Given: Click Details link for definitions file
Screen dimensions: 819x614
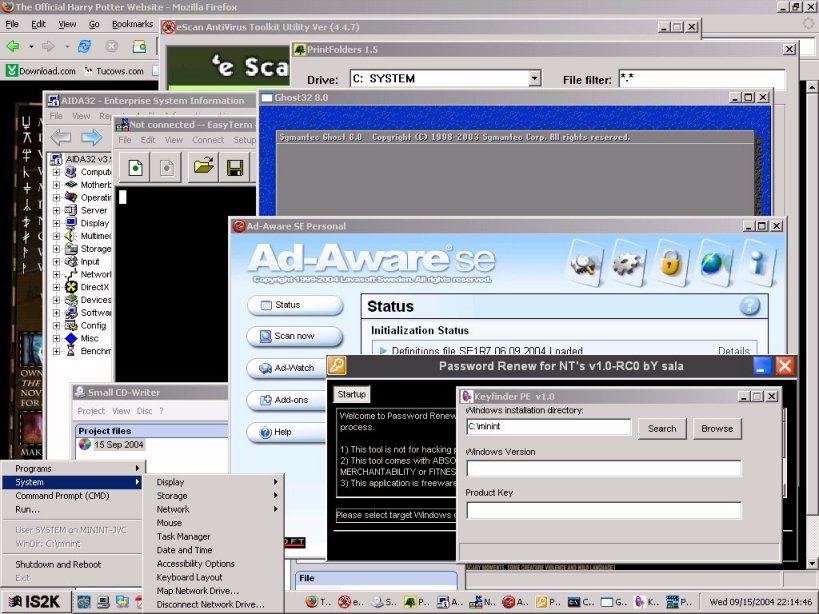Looking at the screenshot, I should (x=734, y=350).
